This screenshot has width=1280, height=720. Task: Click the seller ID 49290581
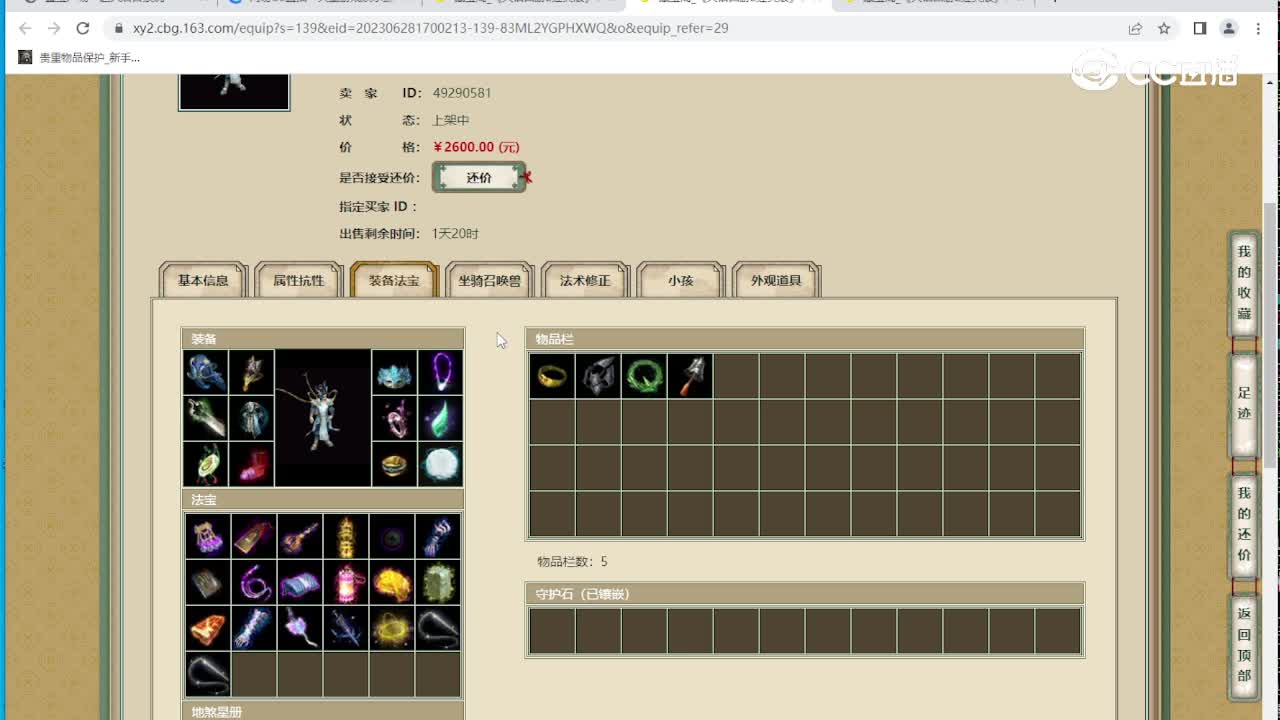pos(462,93)
